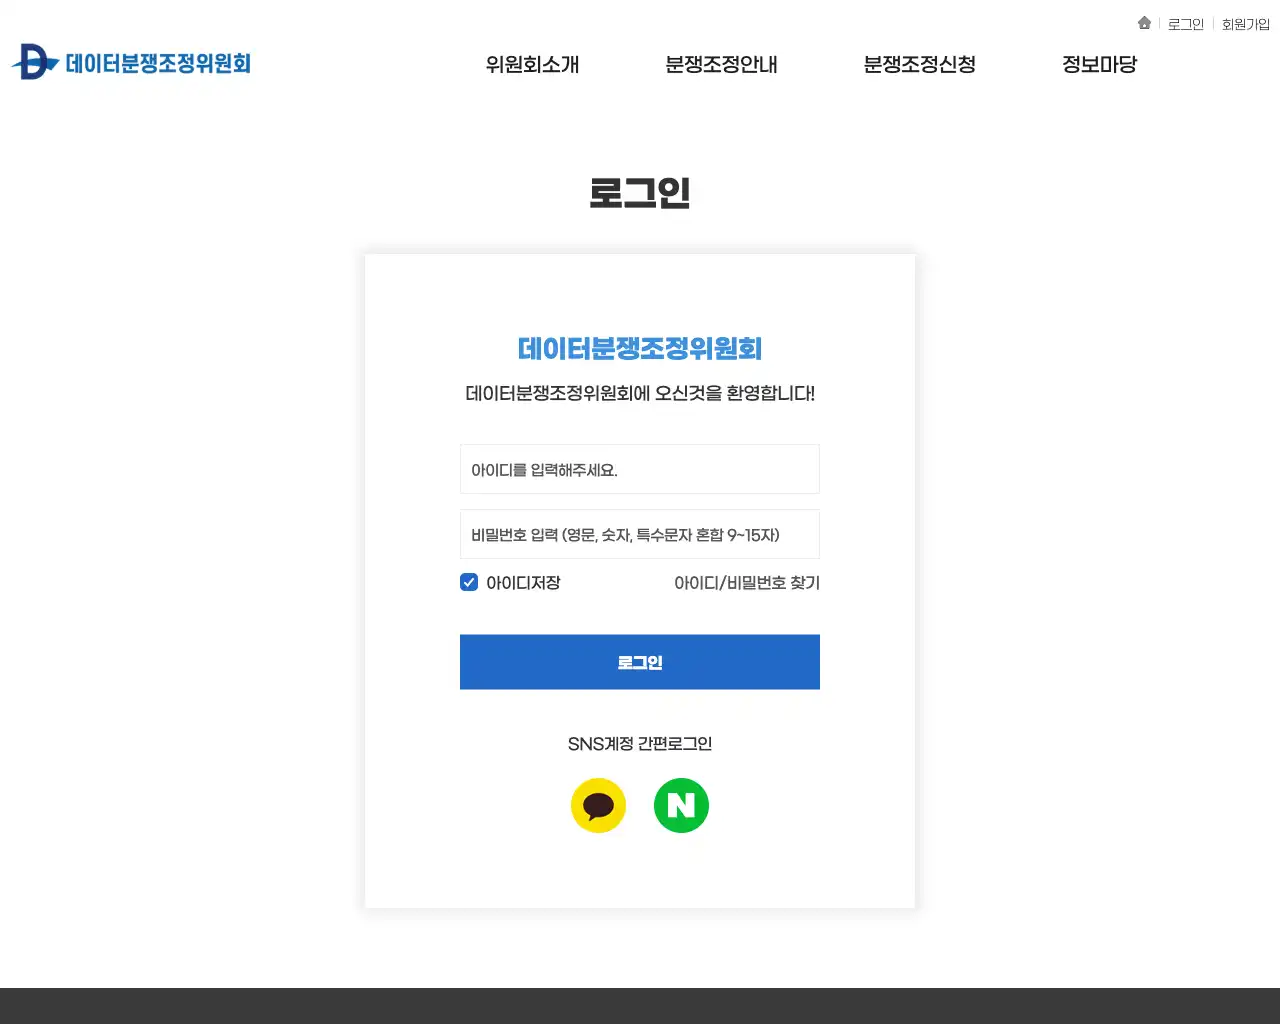
Task: Click the password input field
Action: [639, 533]
